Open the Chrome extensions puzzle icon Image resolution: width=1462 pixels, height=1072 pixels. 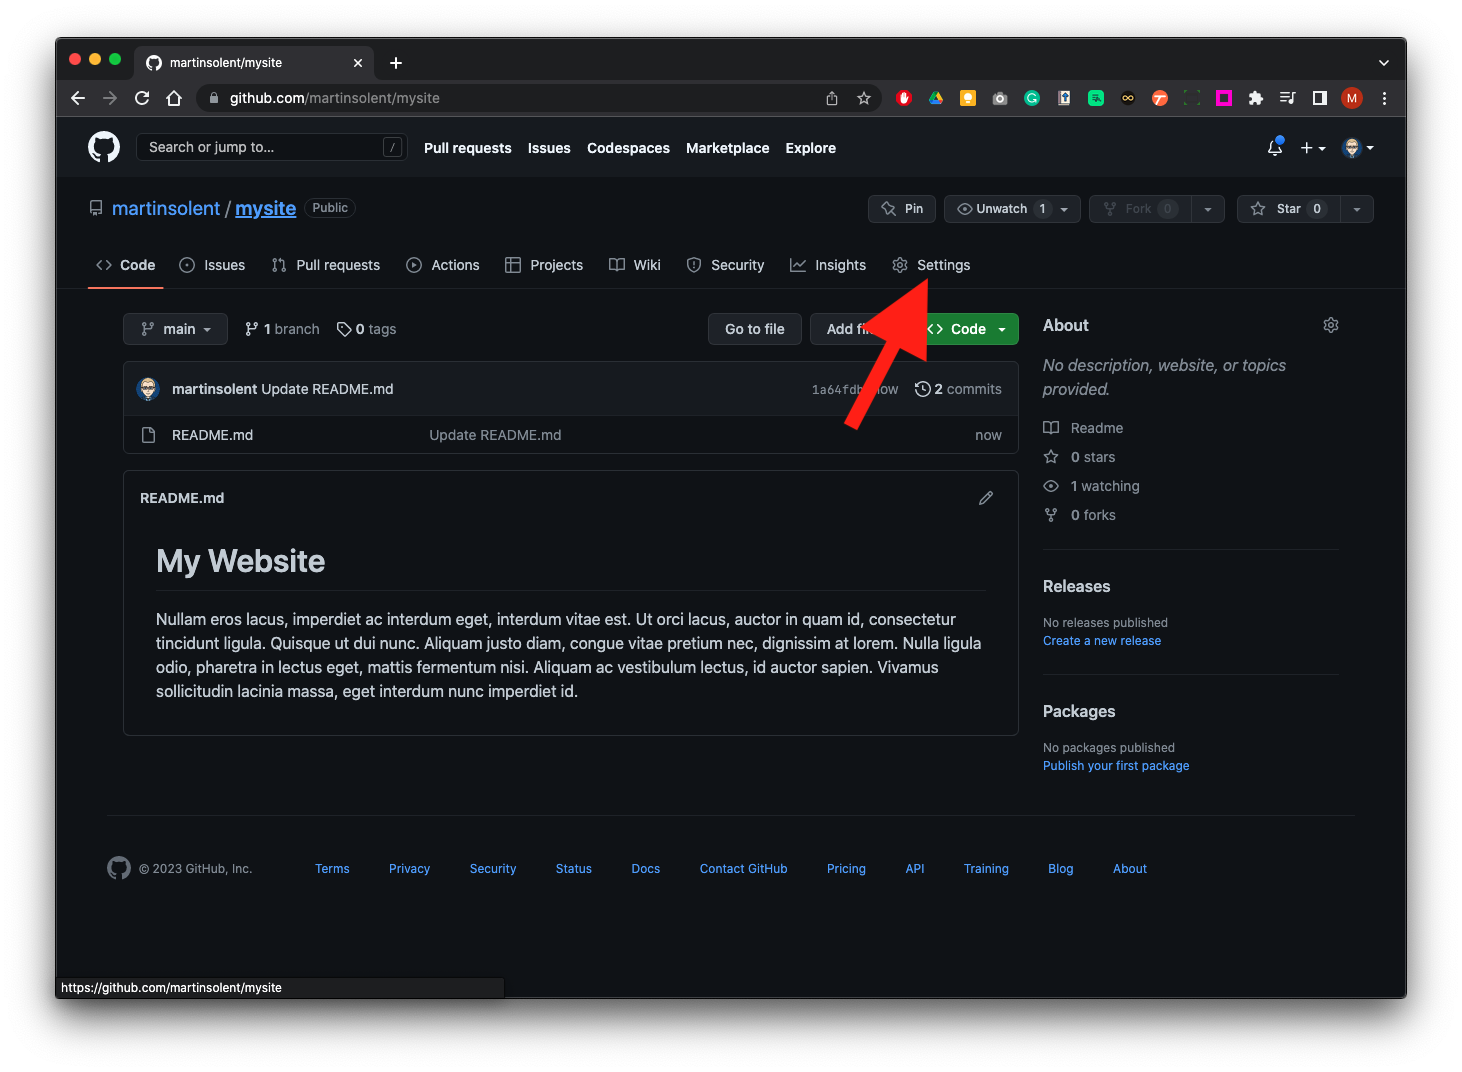point(1256,98)
